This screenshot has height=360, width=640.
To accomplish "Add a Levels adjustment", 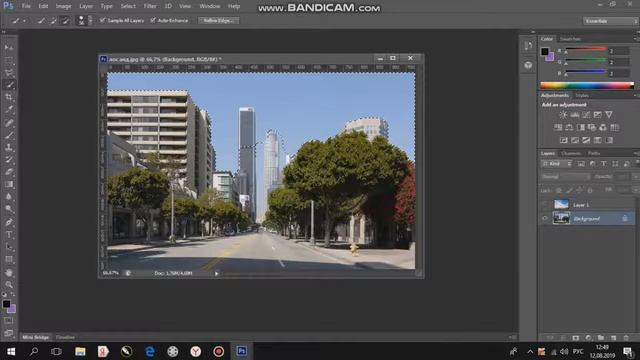I will click(x=575, y=115).
